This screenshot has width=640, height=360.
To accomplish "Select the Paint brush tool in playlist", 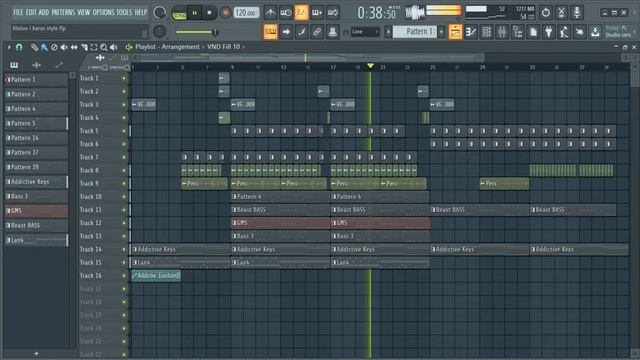I will pyautogui.click(x=44, y=47).
